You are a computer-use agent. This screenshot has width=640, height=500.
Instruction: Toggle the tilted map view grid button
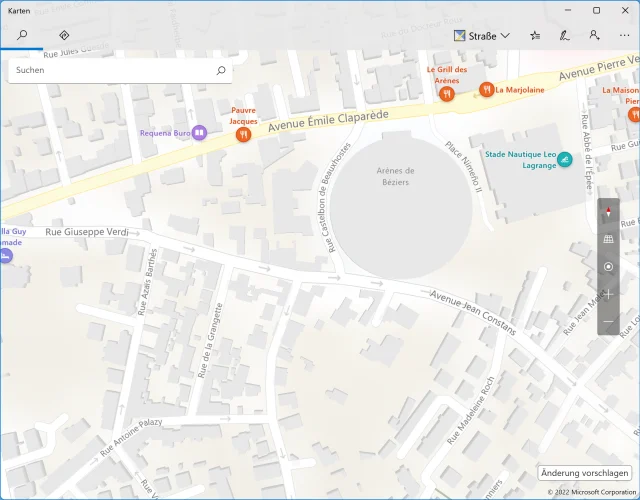pyautogui.click(x=608, y=239)
